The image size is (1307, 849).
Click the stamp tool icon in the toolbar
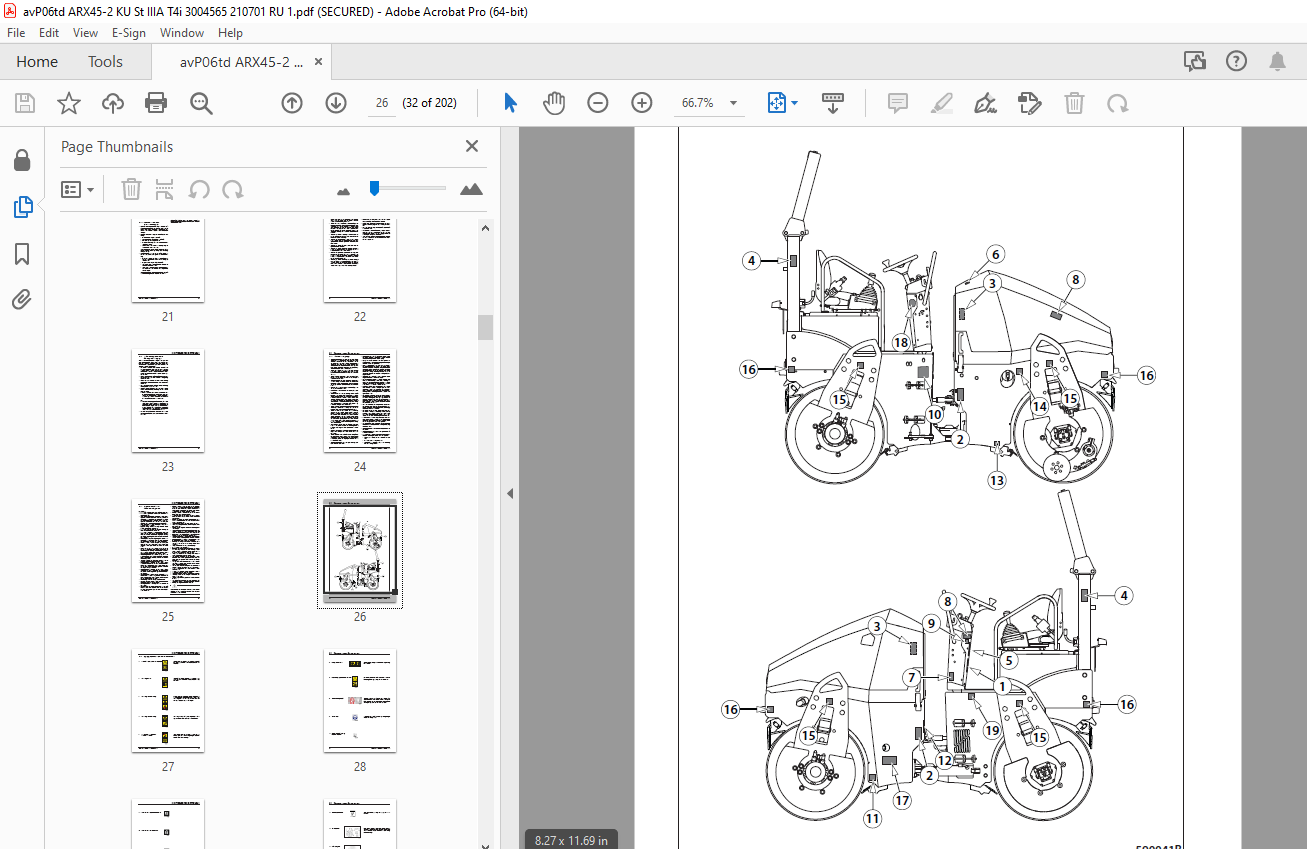tap(1030, 103)
